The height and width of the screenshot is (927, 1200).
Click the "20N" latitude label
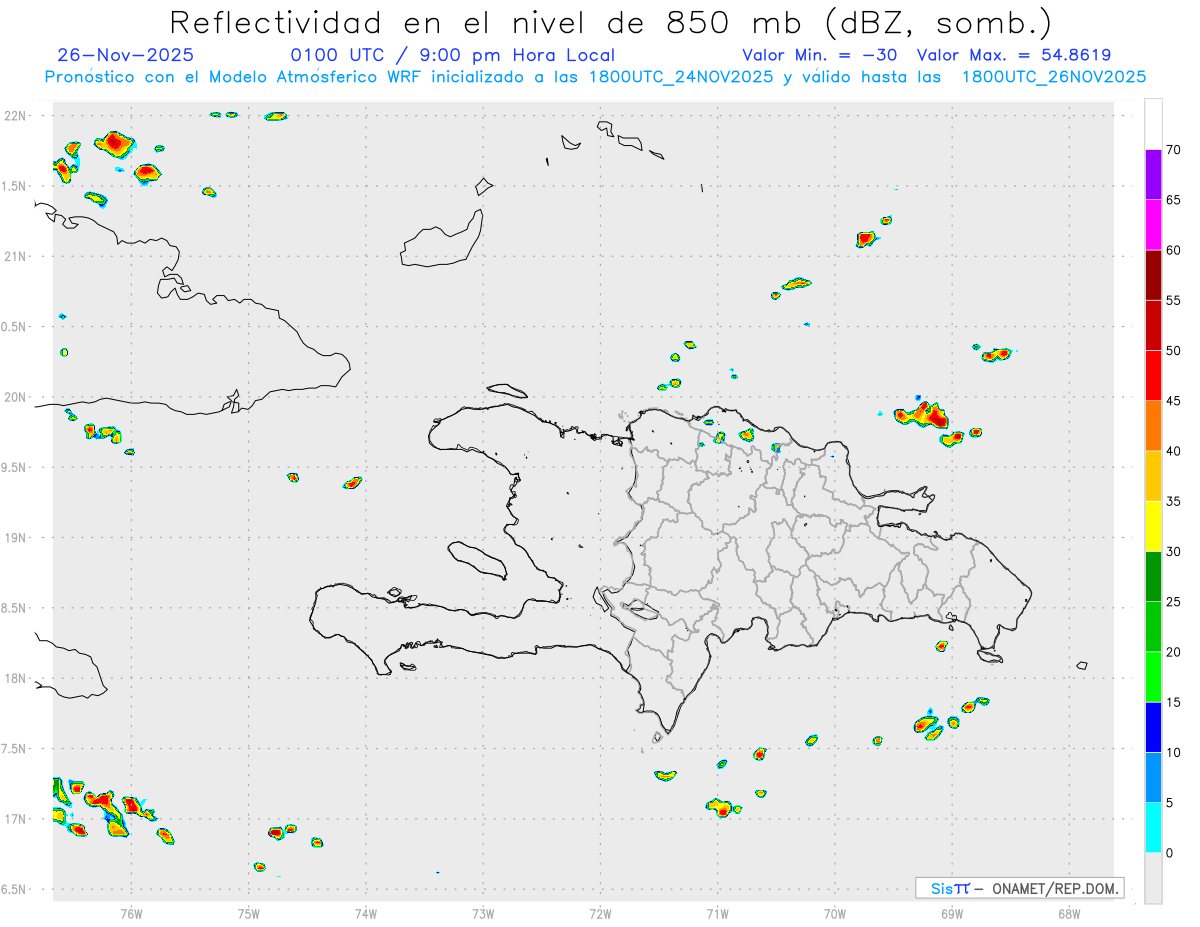pyautogui.click(x=17, y=397)
